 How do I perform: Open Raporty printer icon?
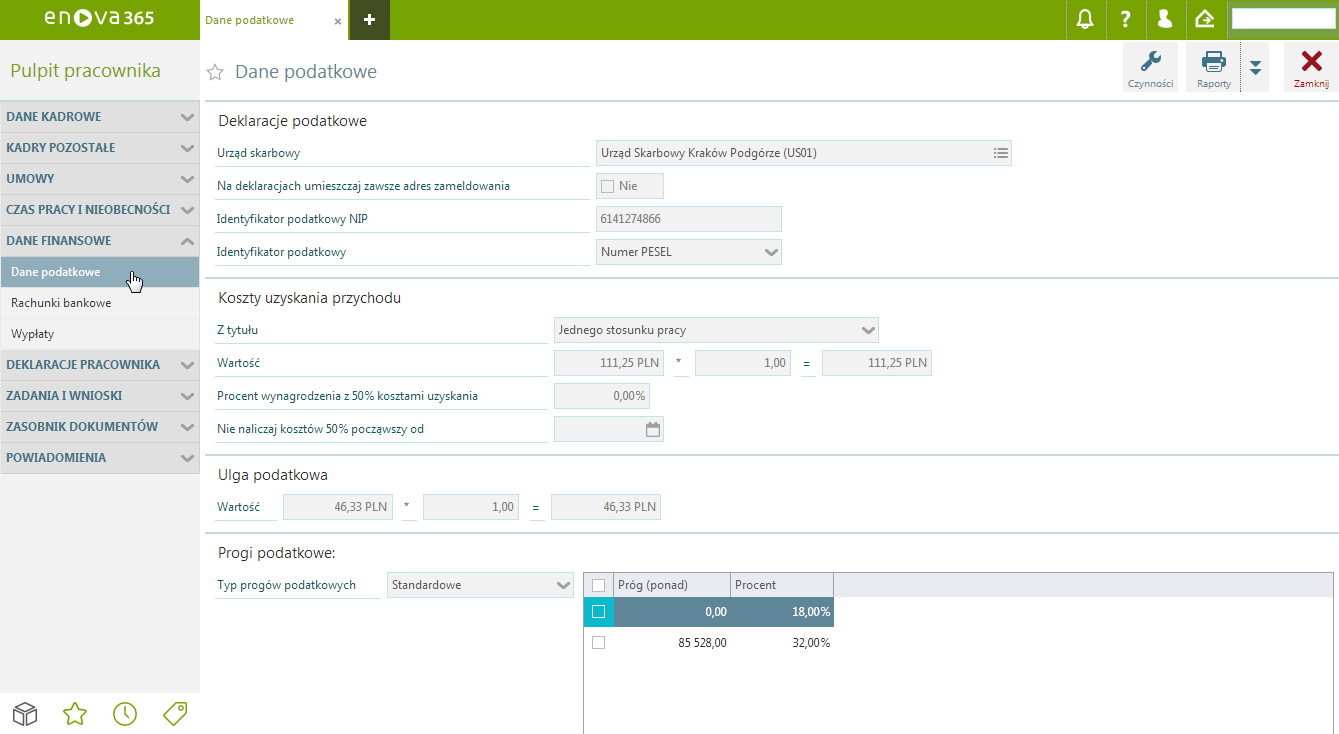pos(1213,67)
